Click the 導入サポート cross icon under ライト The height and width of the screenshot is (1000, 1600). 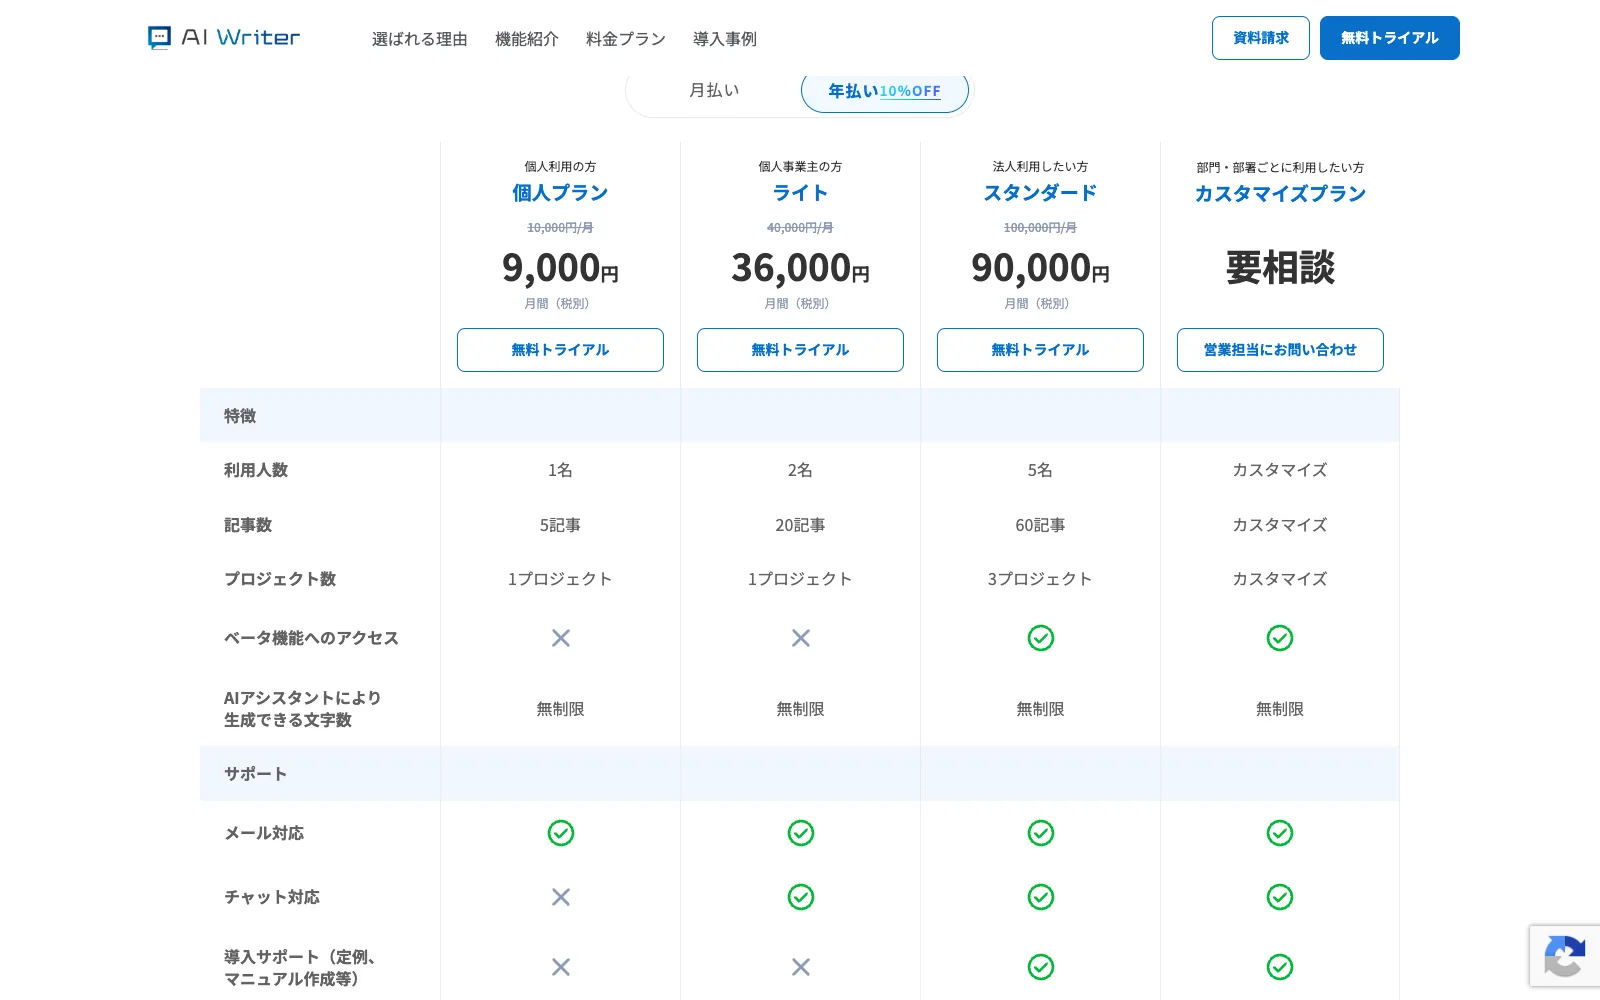[801, 967]
